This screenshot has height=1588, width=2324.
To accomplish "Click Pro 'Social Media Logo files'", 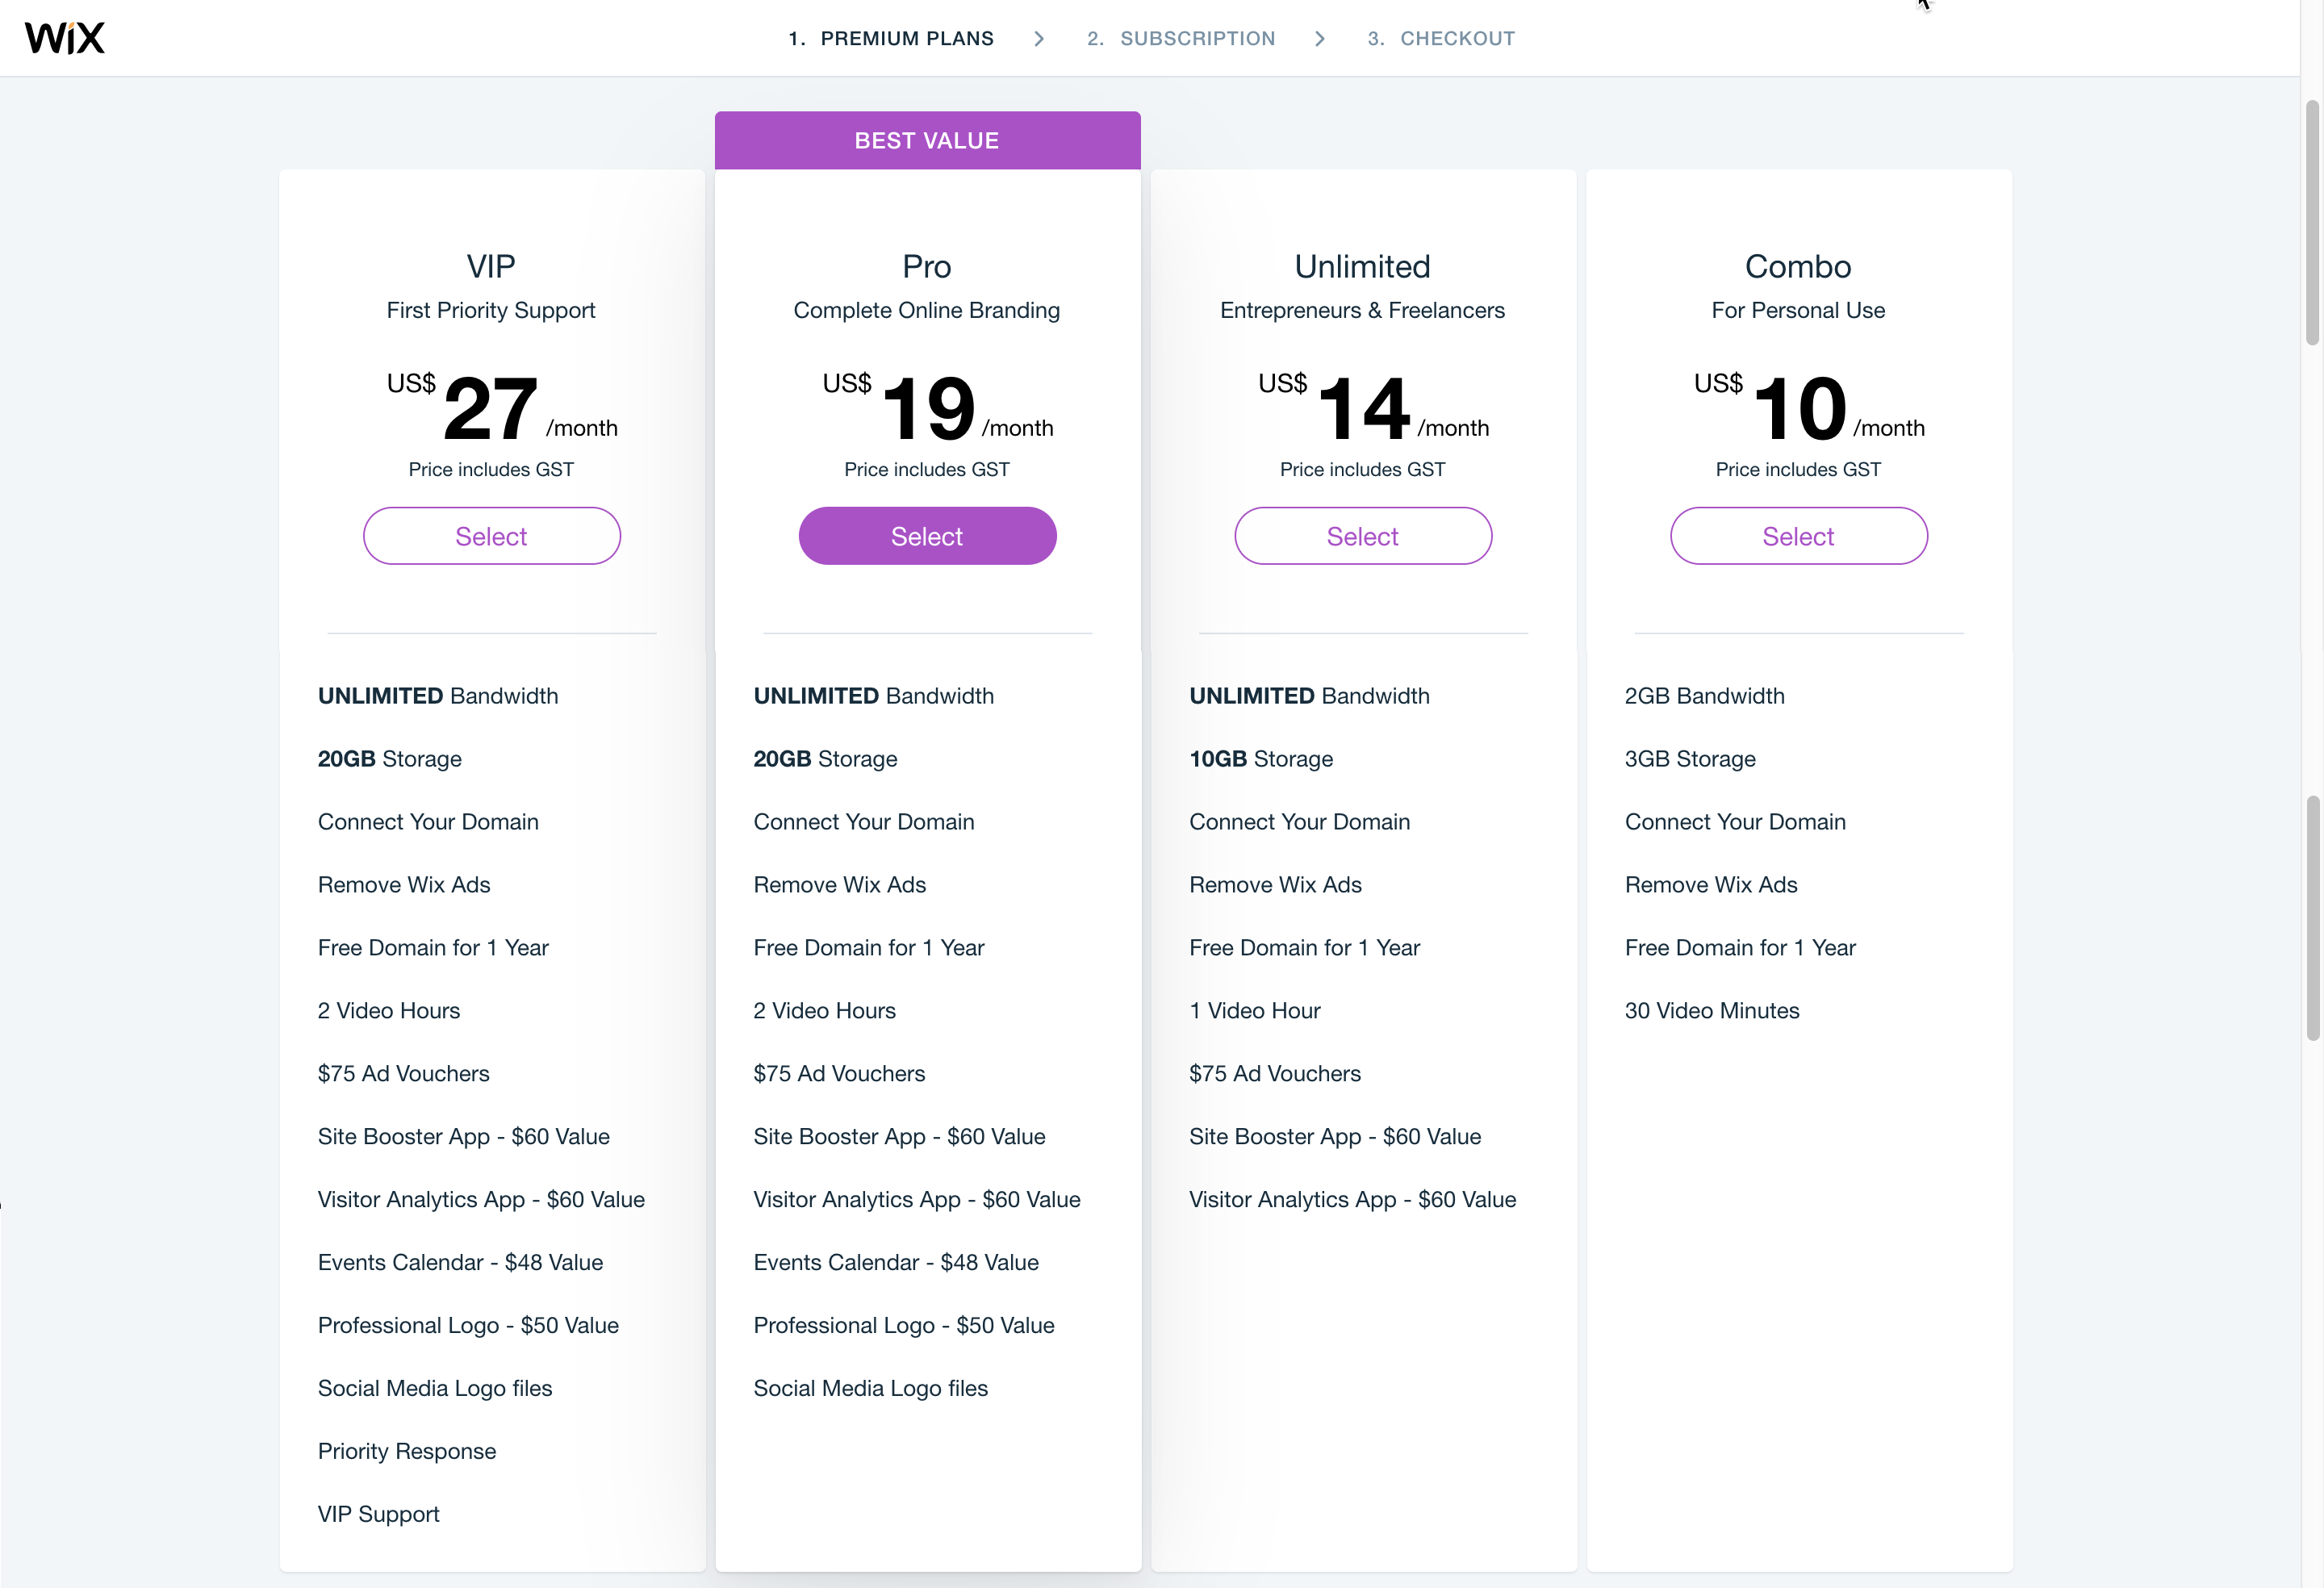I will 871,1388.
